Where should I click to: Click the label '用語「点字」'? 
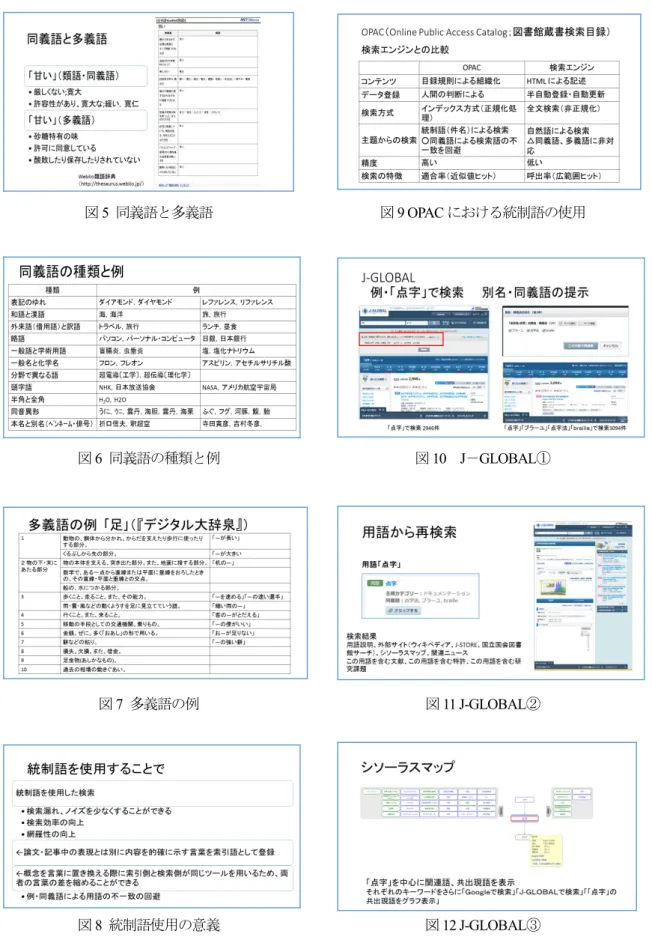click(381, 565)
